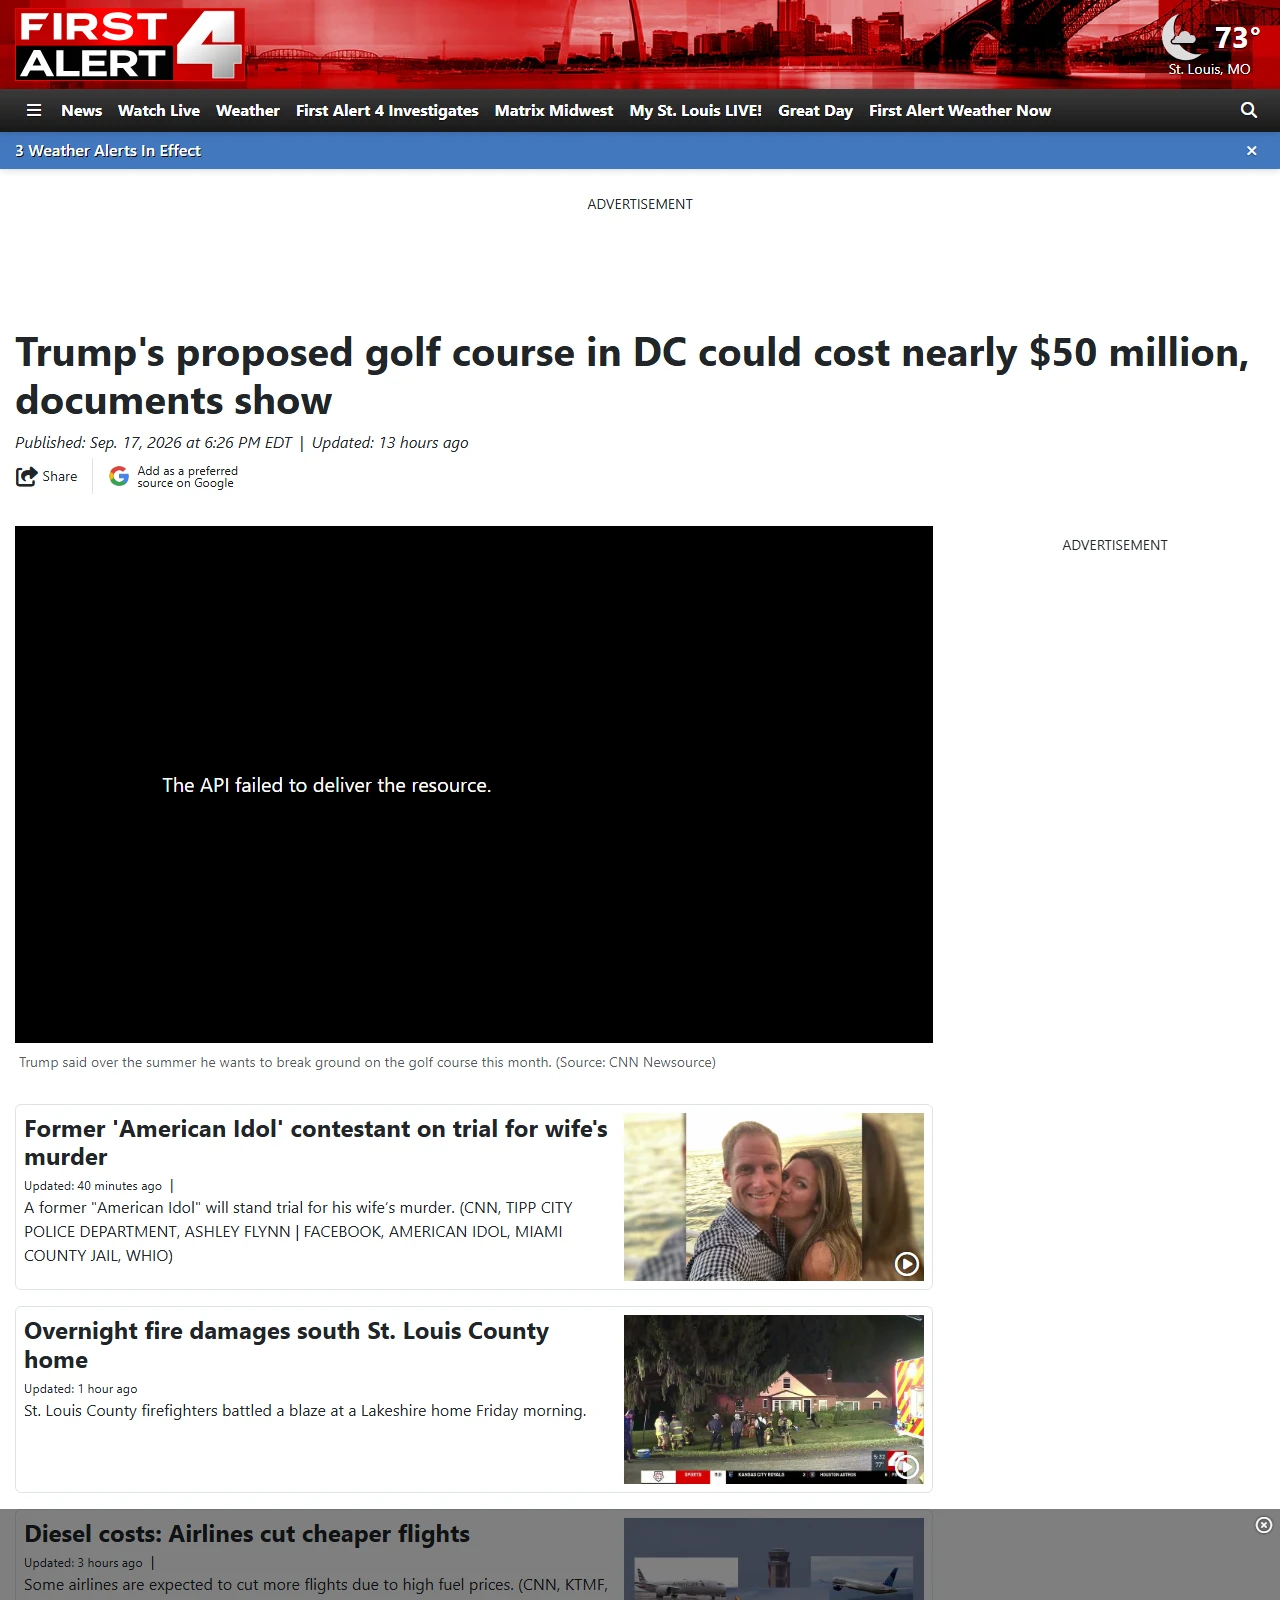Open the American Idol contestant trial headline
Screen dimensions: 1280x1600
pos(316,1143)
